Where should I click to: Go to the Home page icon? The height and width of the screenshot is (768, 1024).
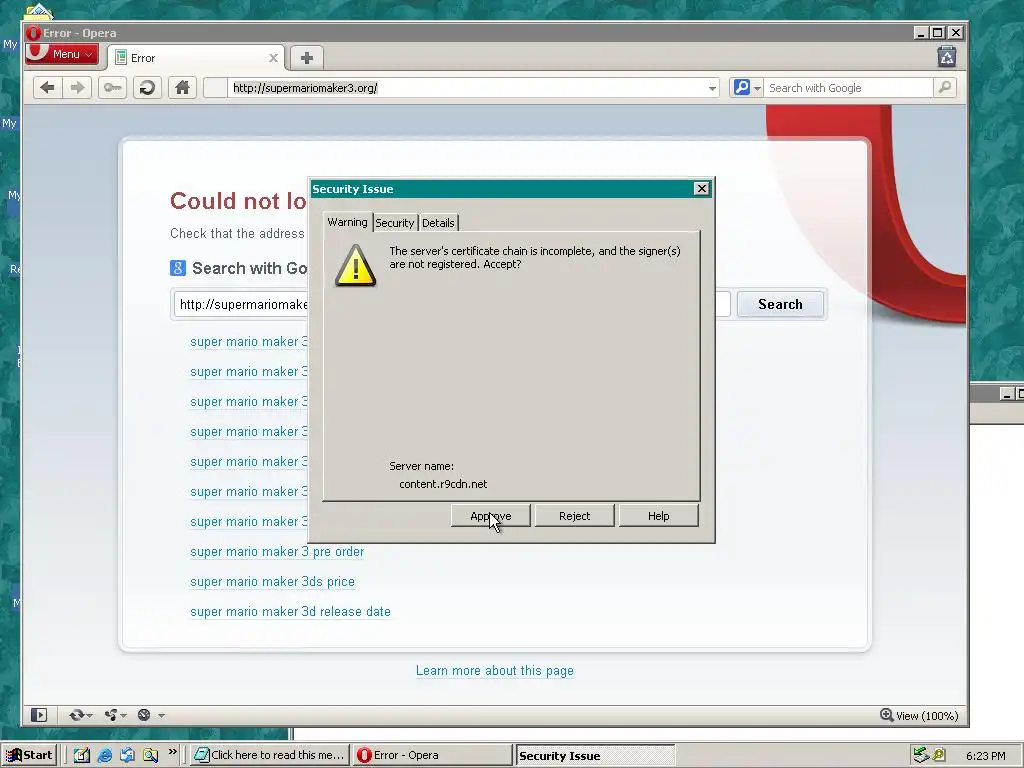(182, 88)
